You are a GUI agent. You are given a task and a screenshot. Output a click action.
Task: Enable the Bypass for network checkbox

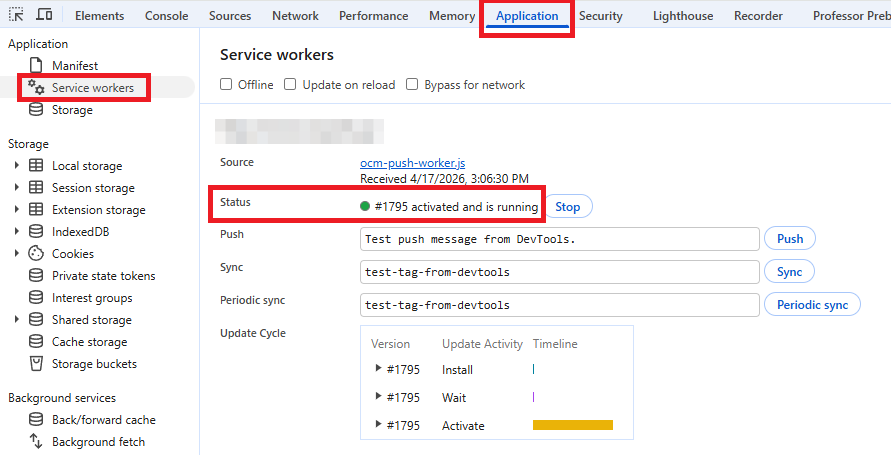[x=412, y=85]
